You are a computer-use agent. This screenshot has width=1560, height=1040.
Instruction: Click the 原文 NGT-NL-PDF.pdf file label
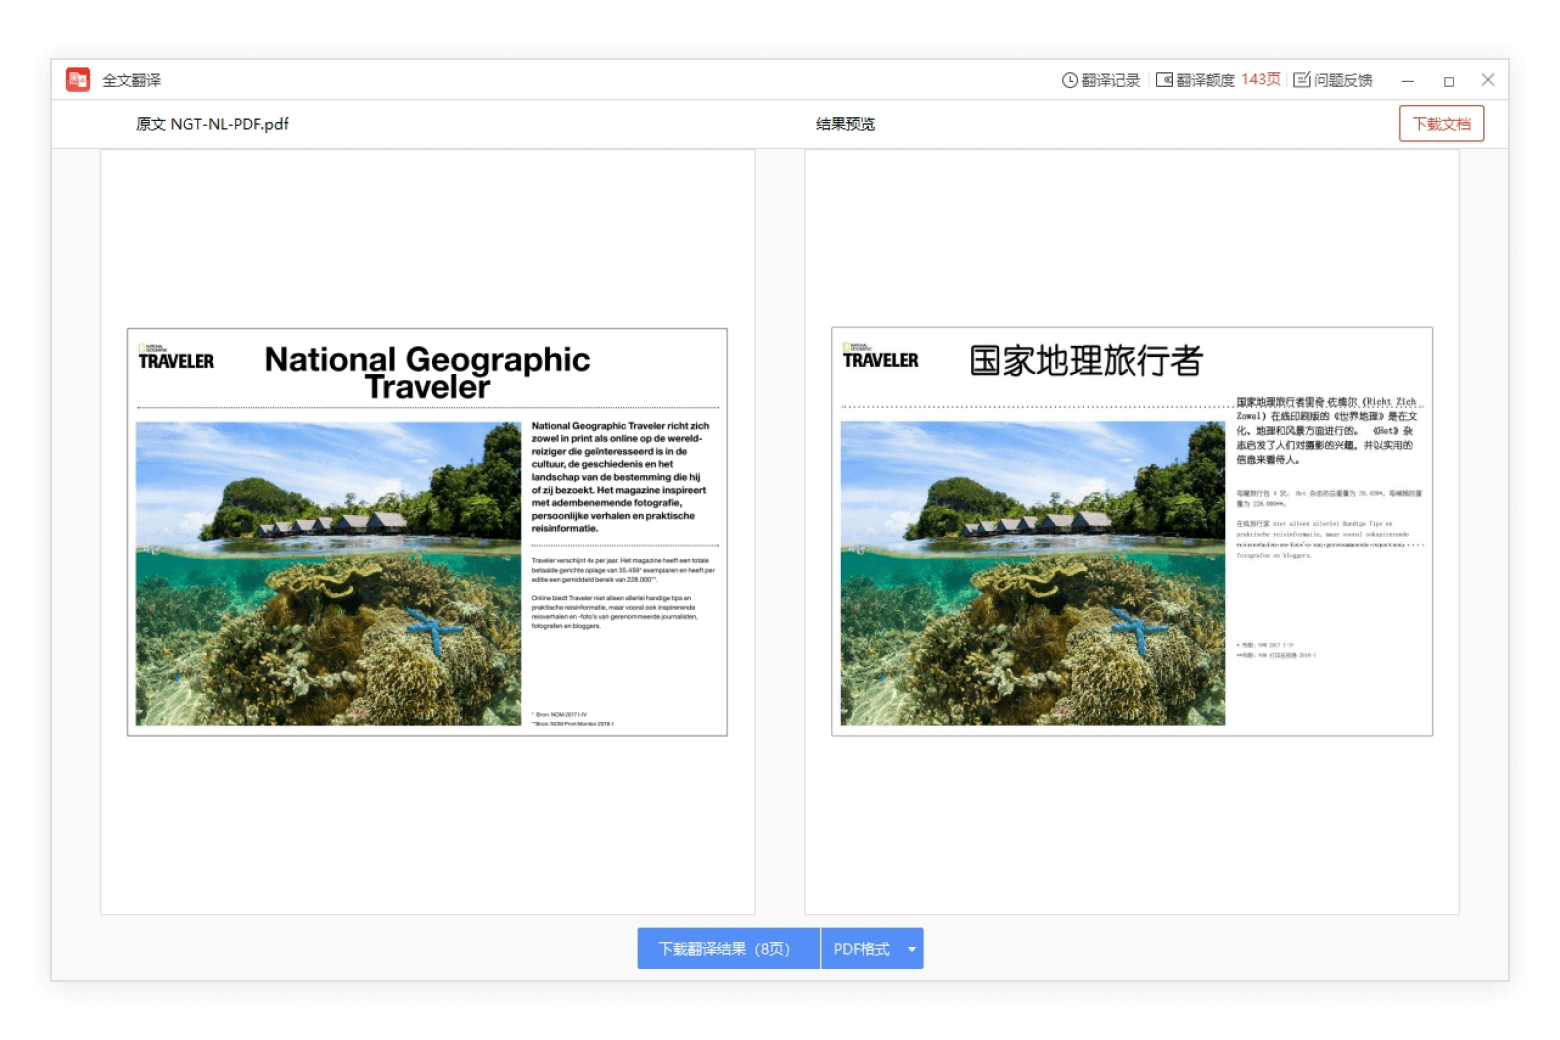click(x=212, y=124)
